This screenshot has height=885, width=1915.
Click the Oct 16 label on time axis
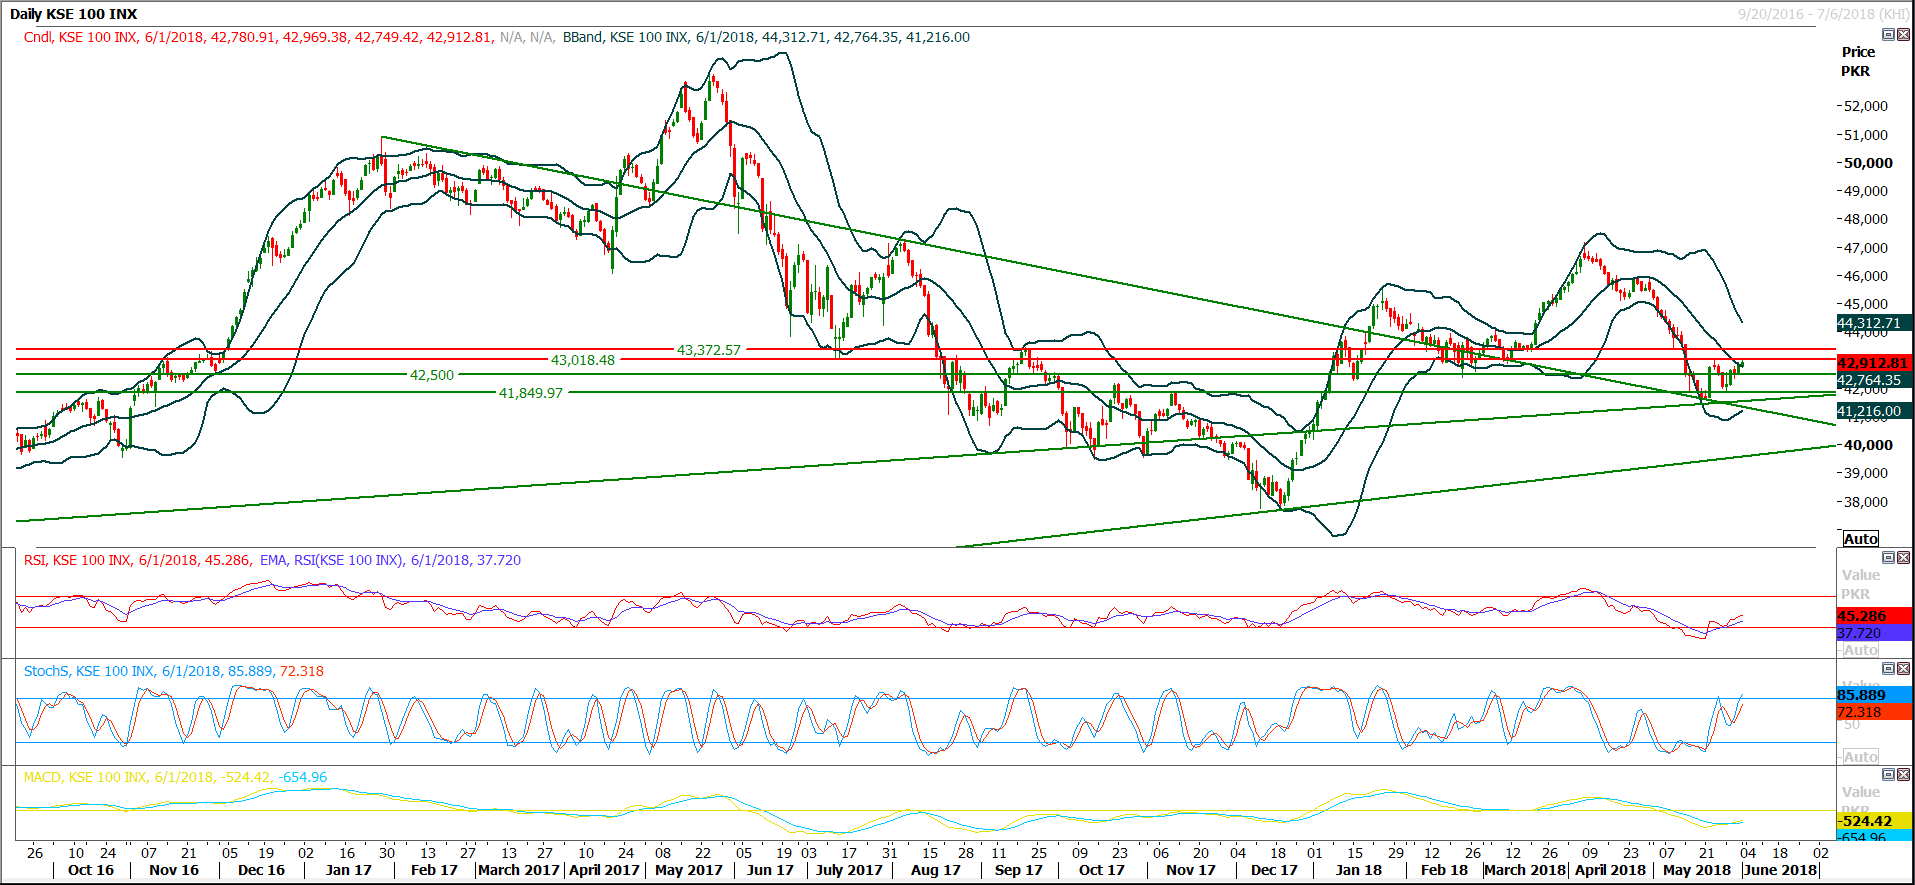coord(91,870)
